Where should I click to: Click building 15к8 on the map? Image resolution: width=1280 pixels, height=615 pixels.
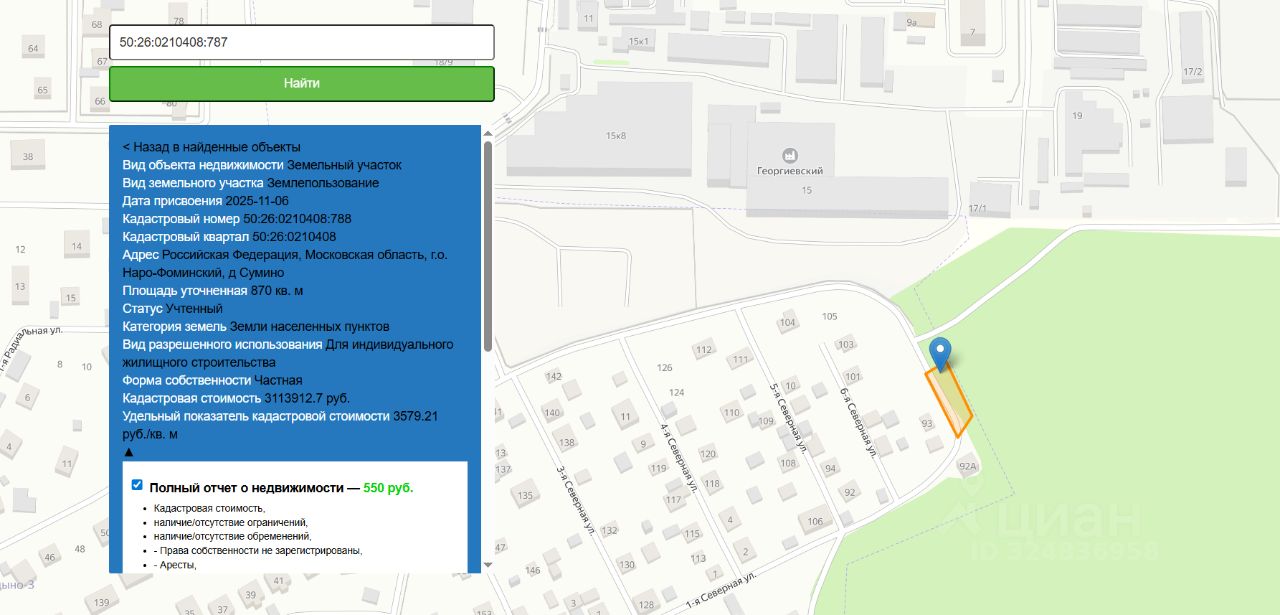pyautogui.click(x=616, y=136)
